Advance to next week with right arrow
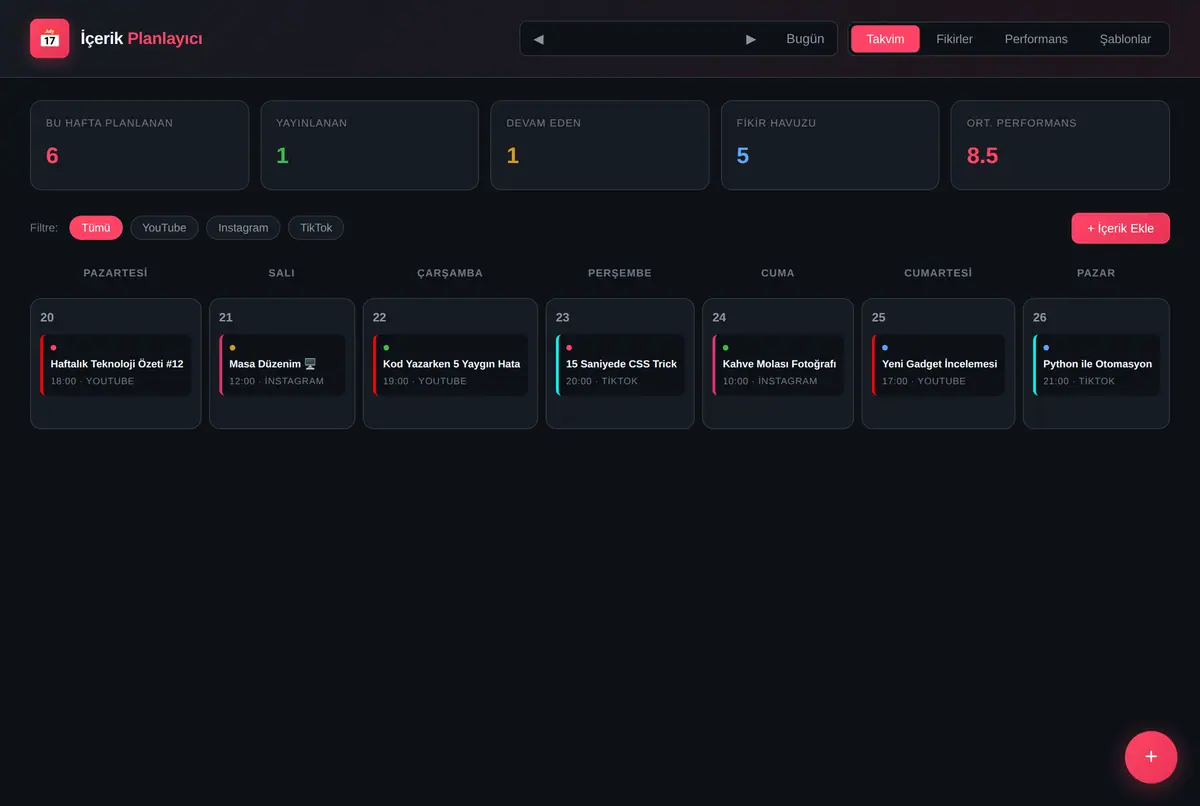 pos(751,39)
